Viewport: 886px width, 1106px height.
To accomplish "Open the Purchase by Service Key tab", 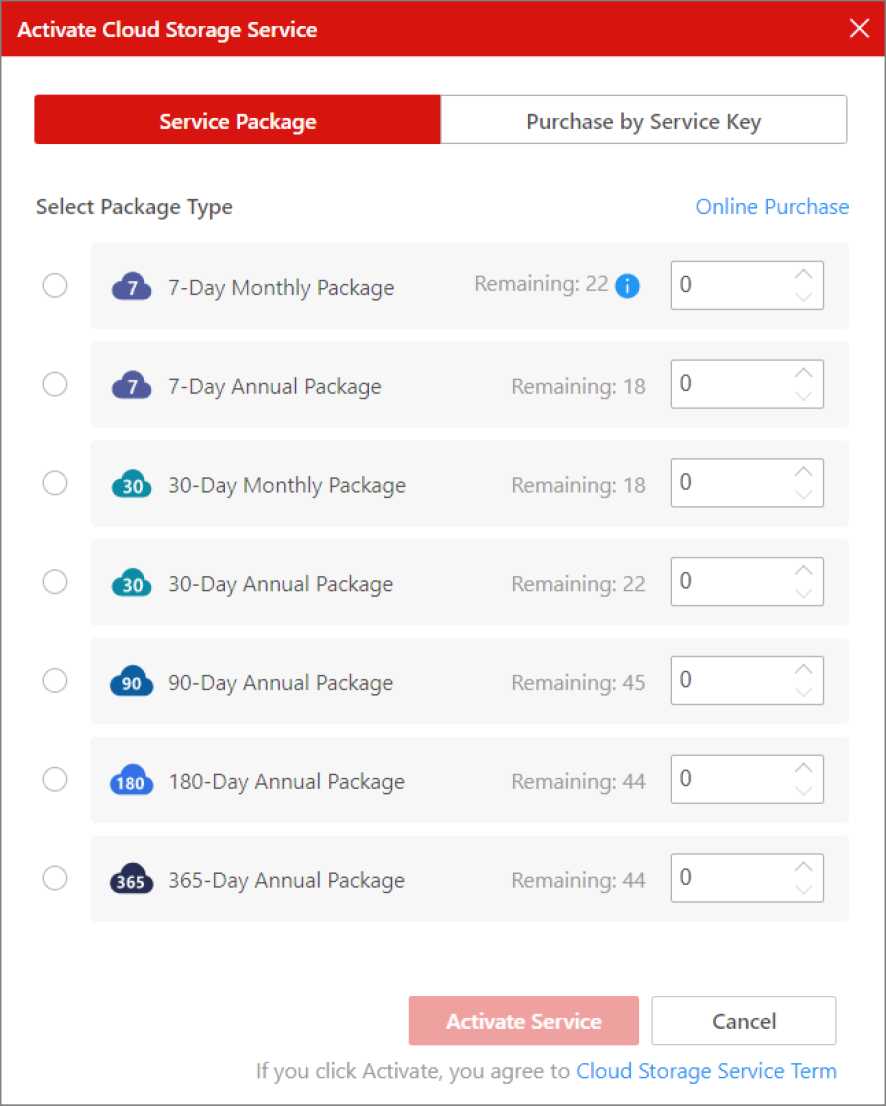I will click(643, 121).
